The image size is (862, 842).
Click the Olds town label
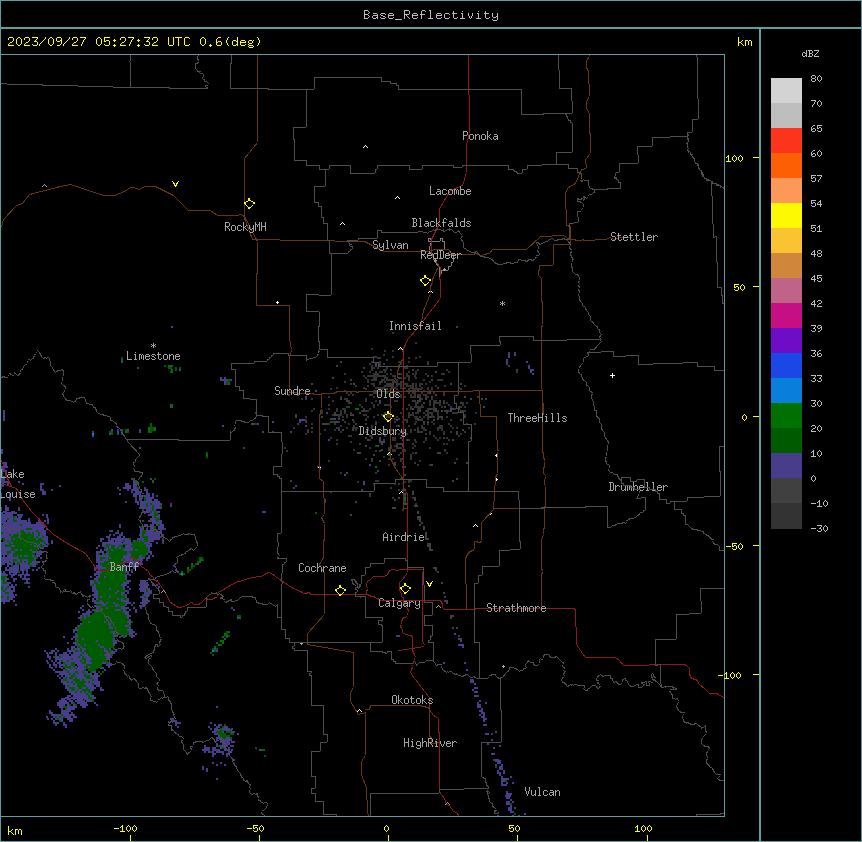click(388, 394)
